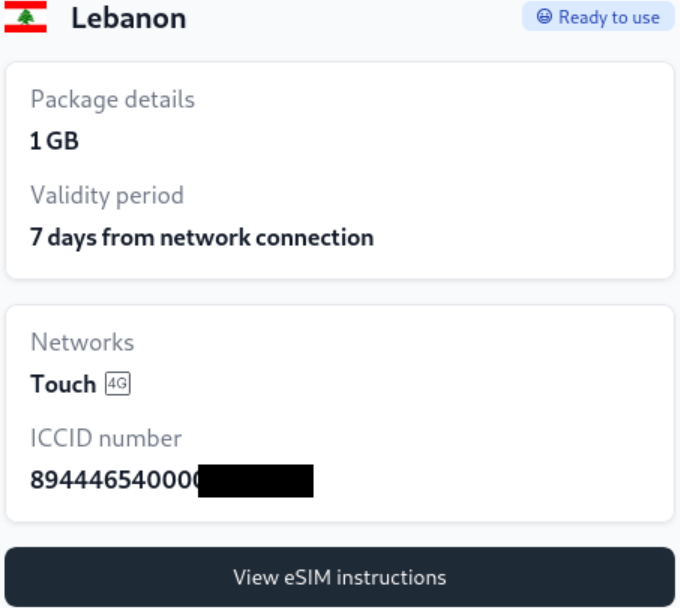Image resolution: width=680 pixels, height=608 pixels.
Task: Click the Lebanon flag icon
Action: [26, 17]
